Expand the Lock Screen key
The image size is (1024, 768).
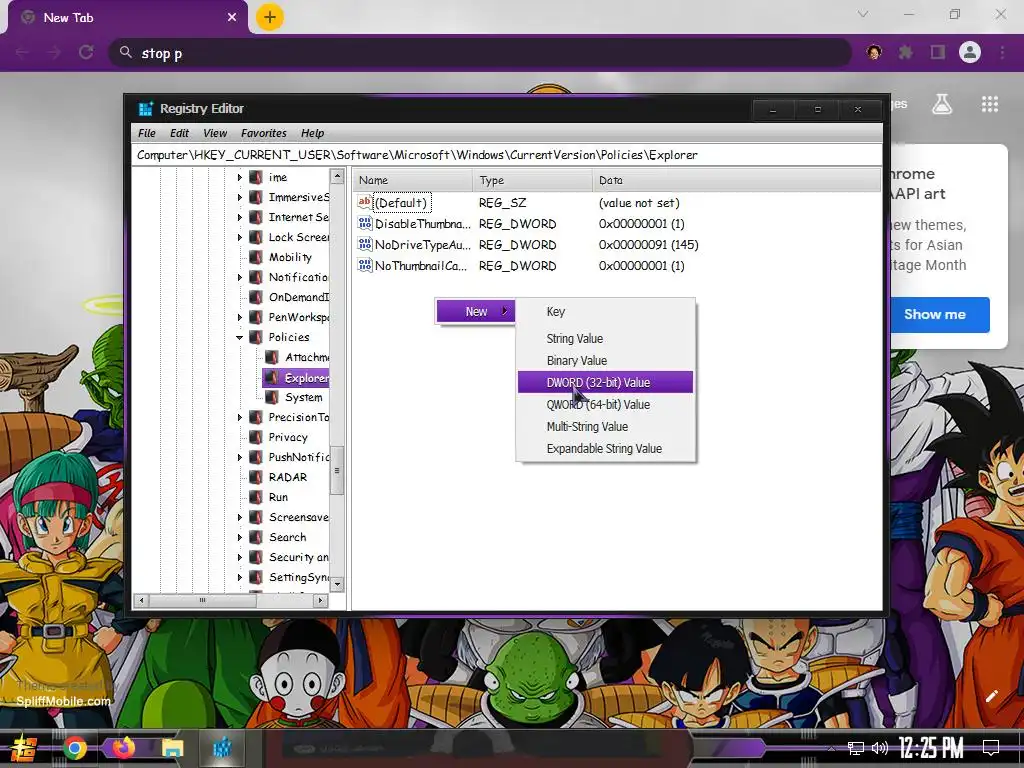point(240,238)
